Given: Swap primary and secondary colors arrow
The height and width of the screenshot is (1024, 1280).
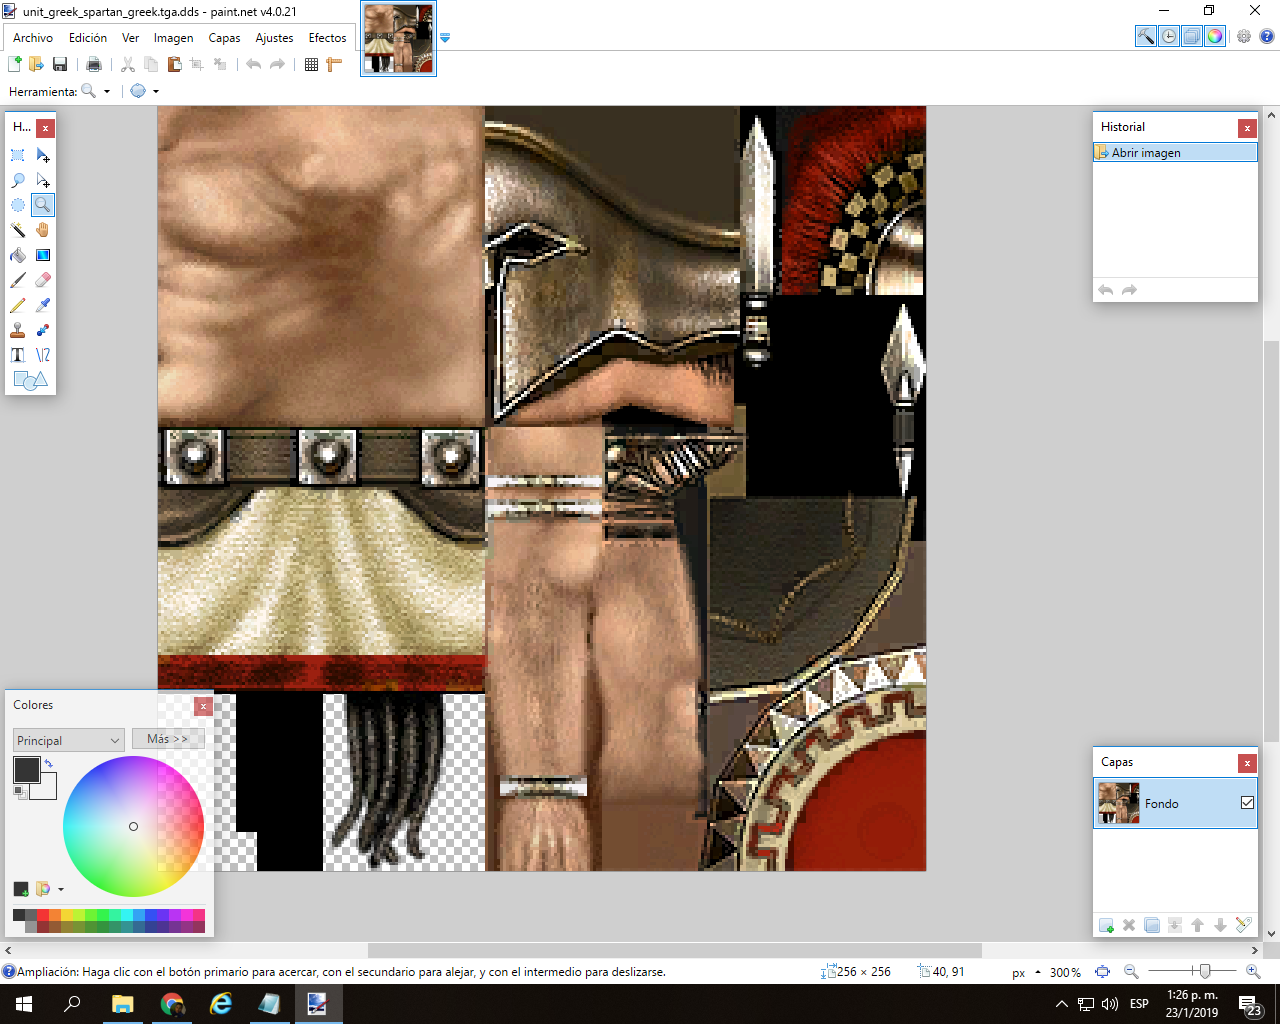Looking at the screenshot, I should point(48,763).
